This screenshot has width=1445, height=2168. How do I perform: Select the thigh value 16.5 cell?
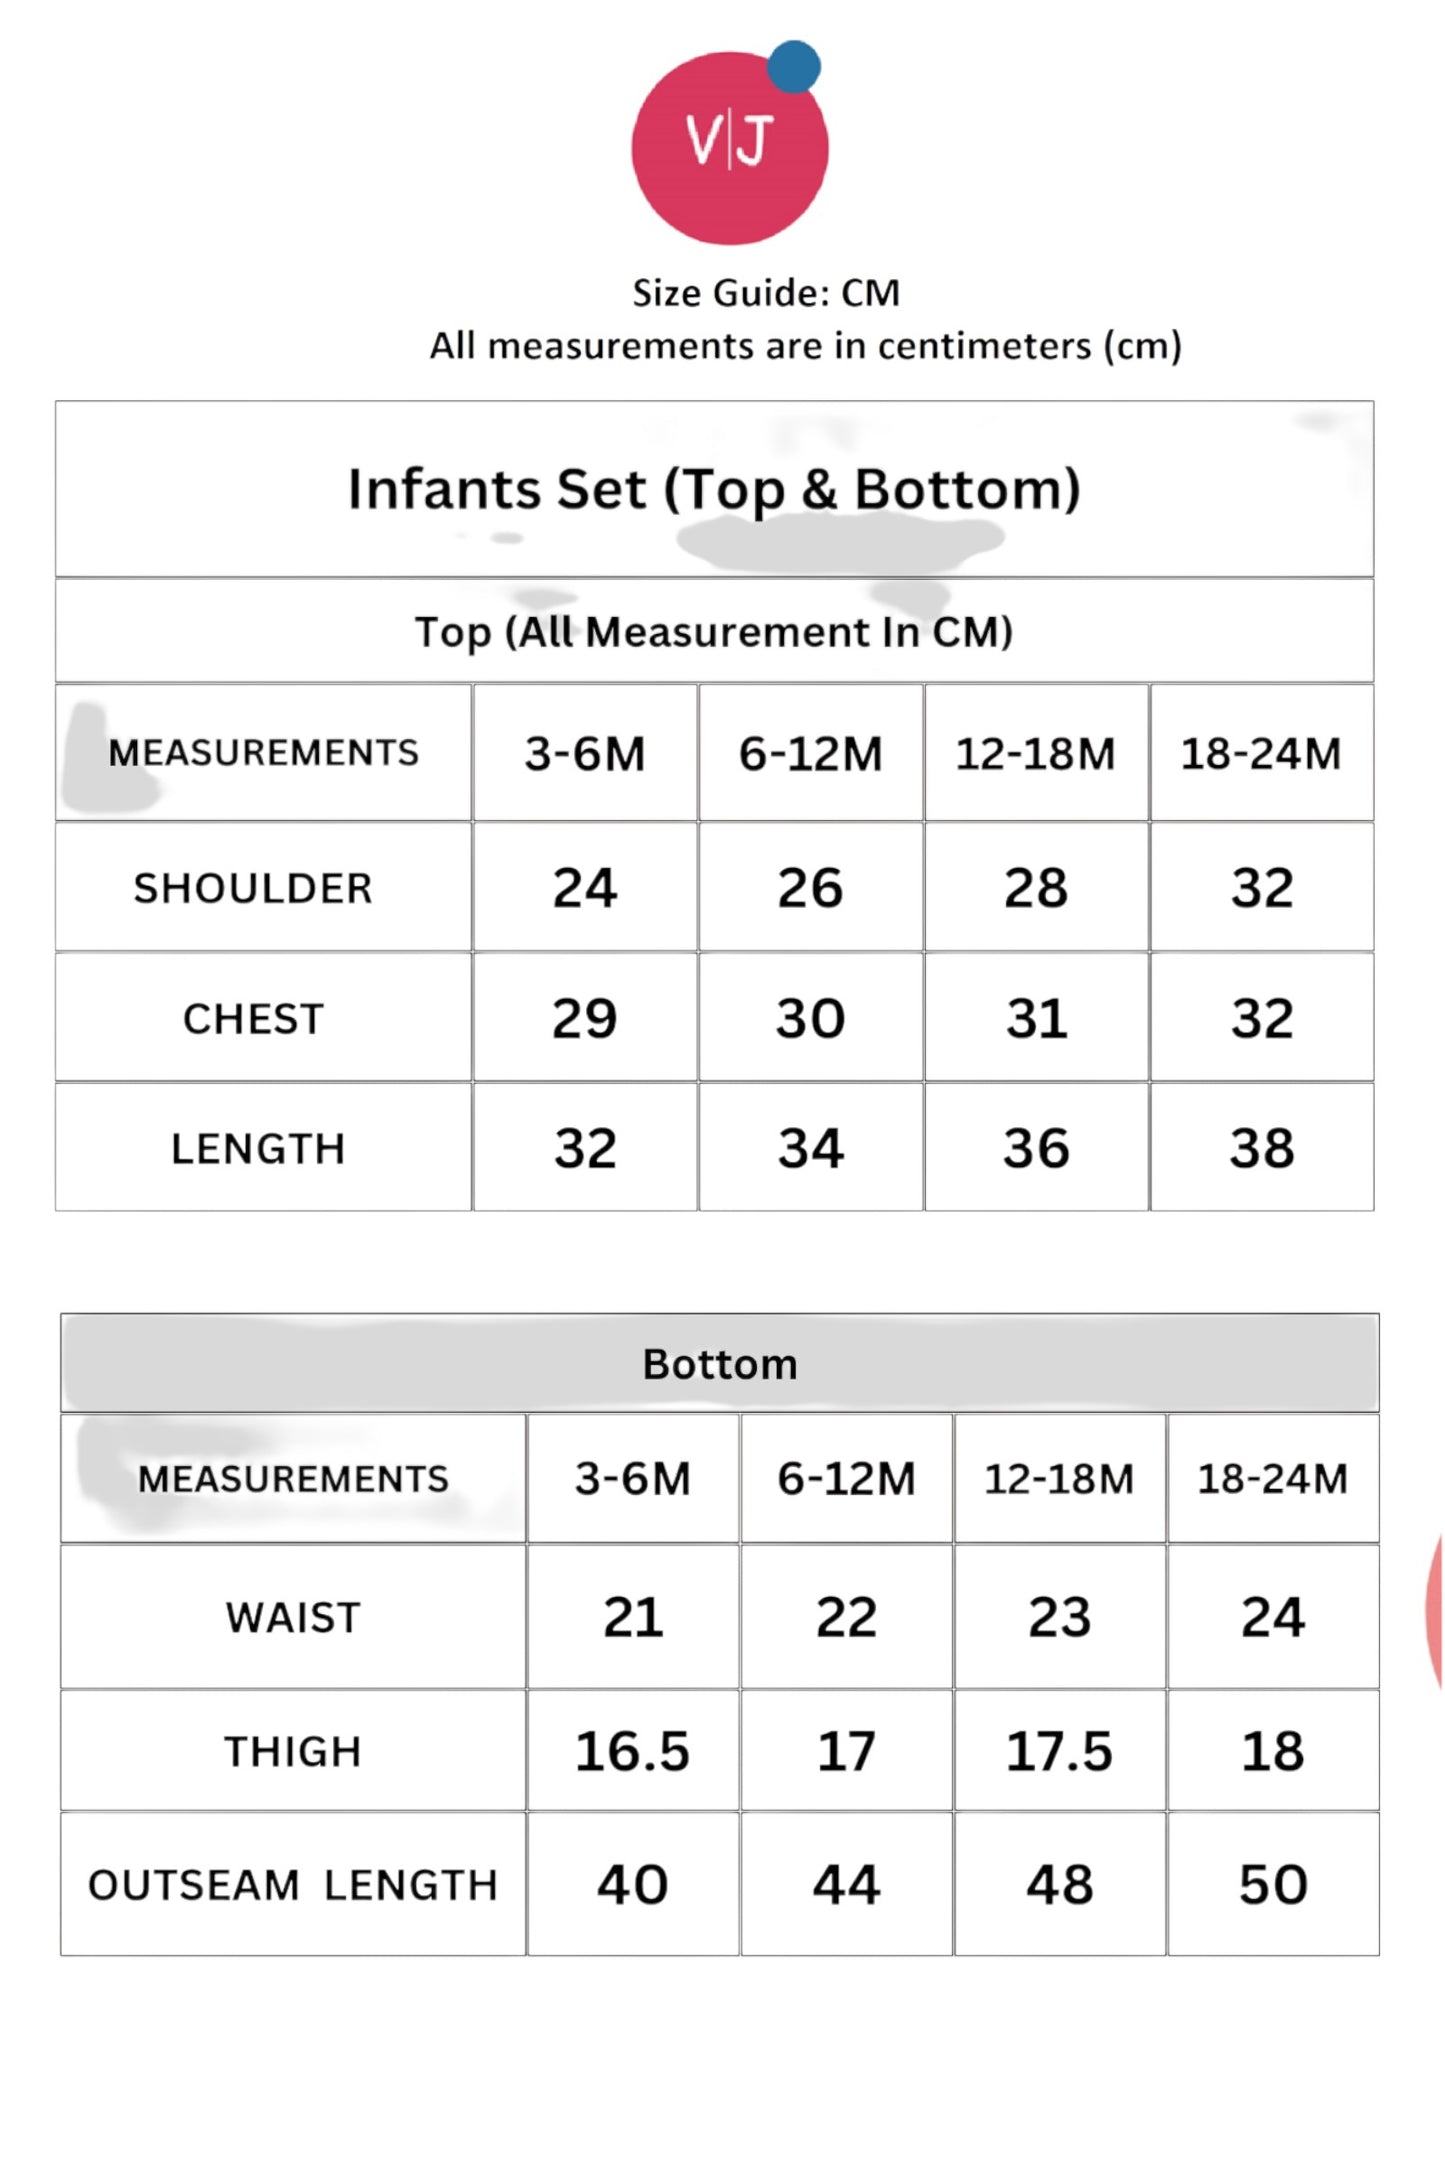pyautogui.click(x=632, y=1751)
